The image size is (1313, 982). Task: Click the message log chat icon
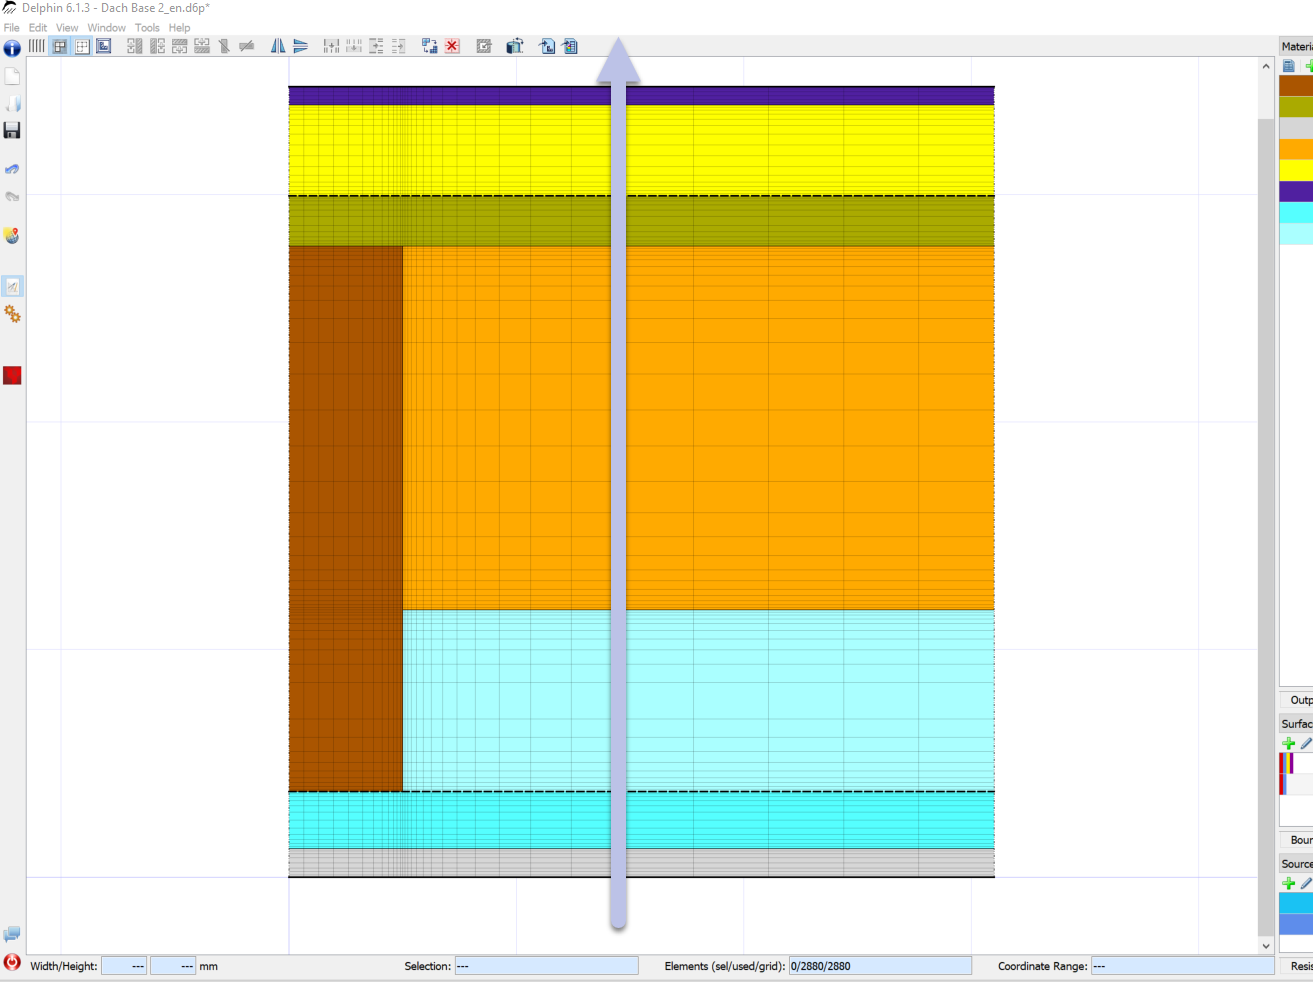12,935
